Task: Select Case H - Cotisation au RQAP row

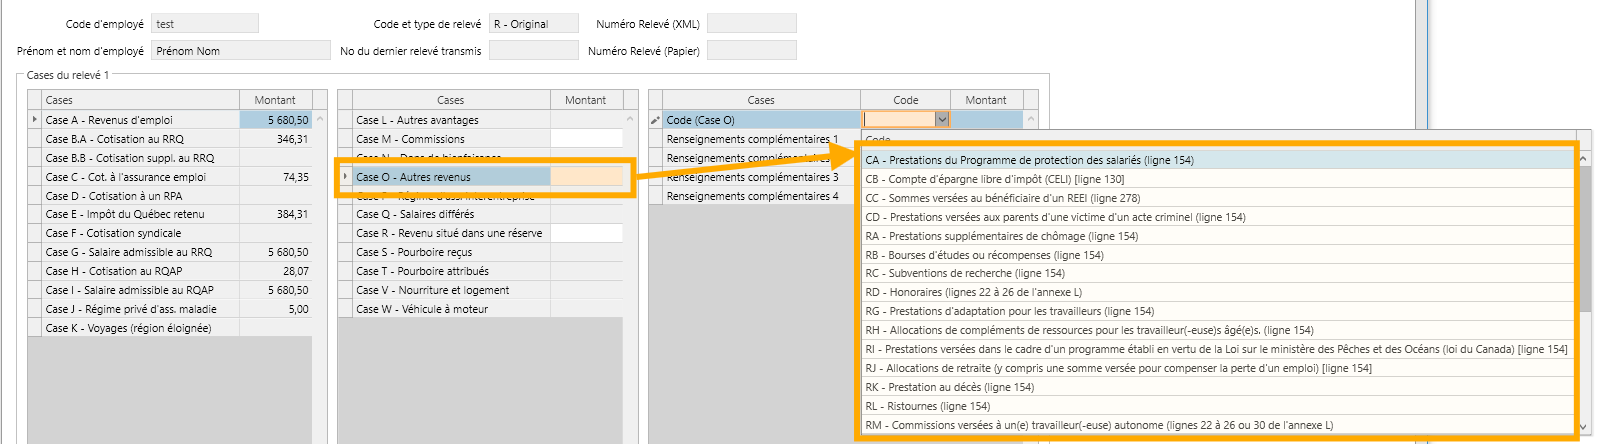Action: pyautogui.click(x=170, y=271)
